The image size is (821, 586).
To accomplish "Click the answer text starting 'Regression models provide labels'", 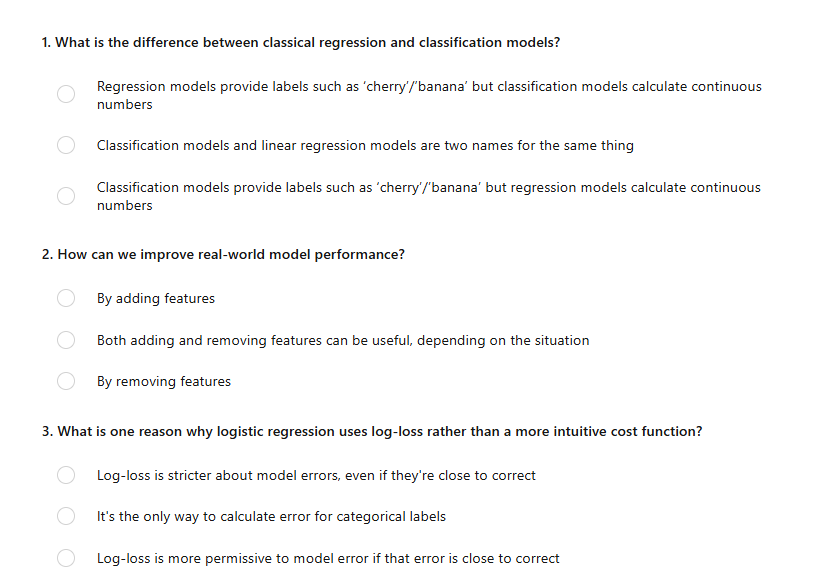I will pyautogui.click(x=429, y=87).
